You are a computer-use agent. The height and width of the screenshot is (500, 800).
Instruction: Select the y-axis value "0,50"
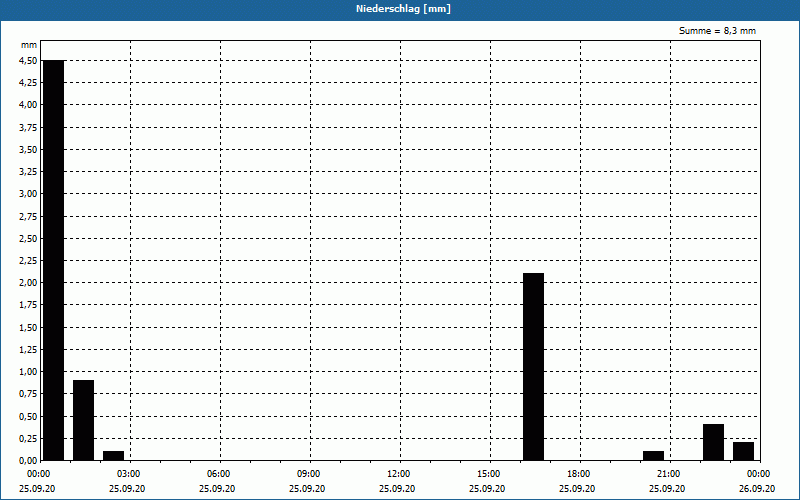coord(28,416)
